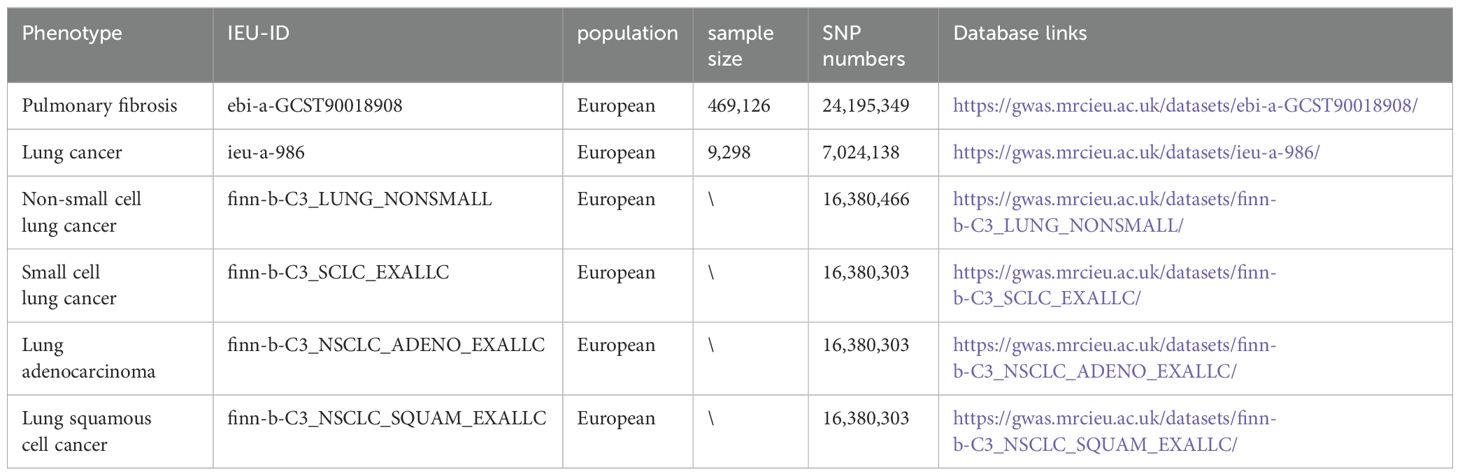Open the finn-b-C3_NSCLC_SQUAM_EXALLC dataset link
This screenshot has width=1460, height=476.
(1115, 432)
